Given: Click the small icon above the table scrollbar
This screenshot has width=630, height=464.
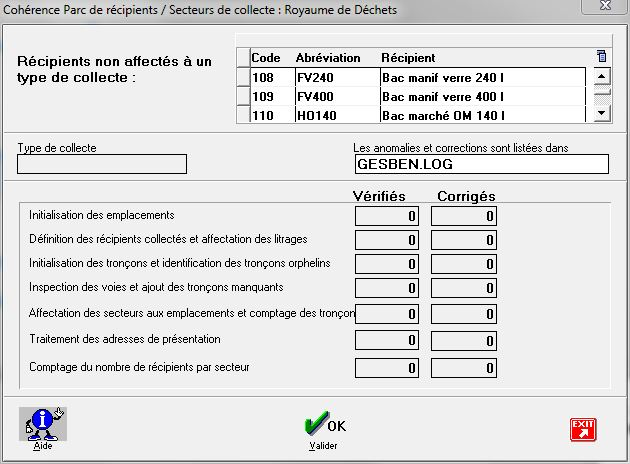Looking at the screenshot, I should point(601,56).
